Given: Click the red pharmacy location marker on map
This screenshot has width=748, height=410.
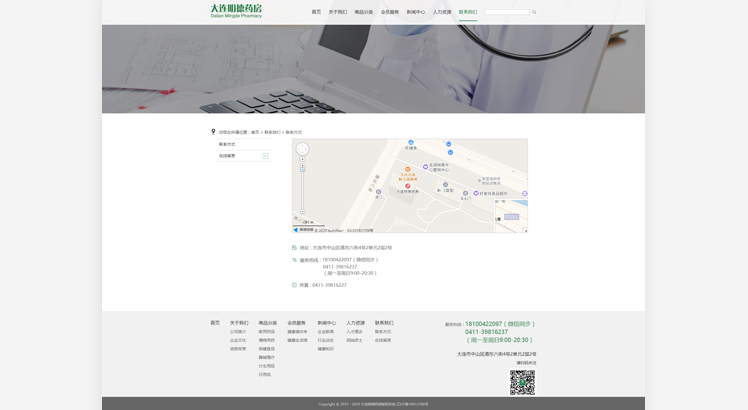Looking at the screenshot, I should click(x=407, y=185).
